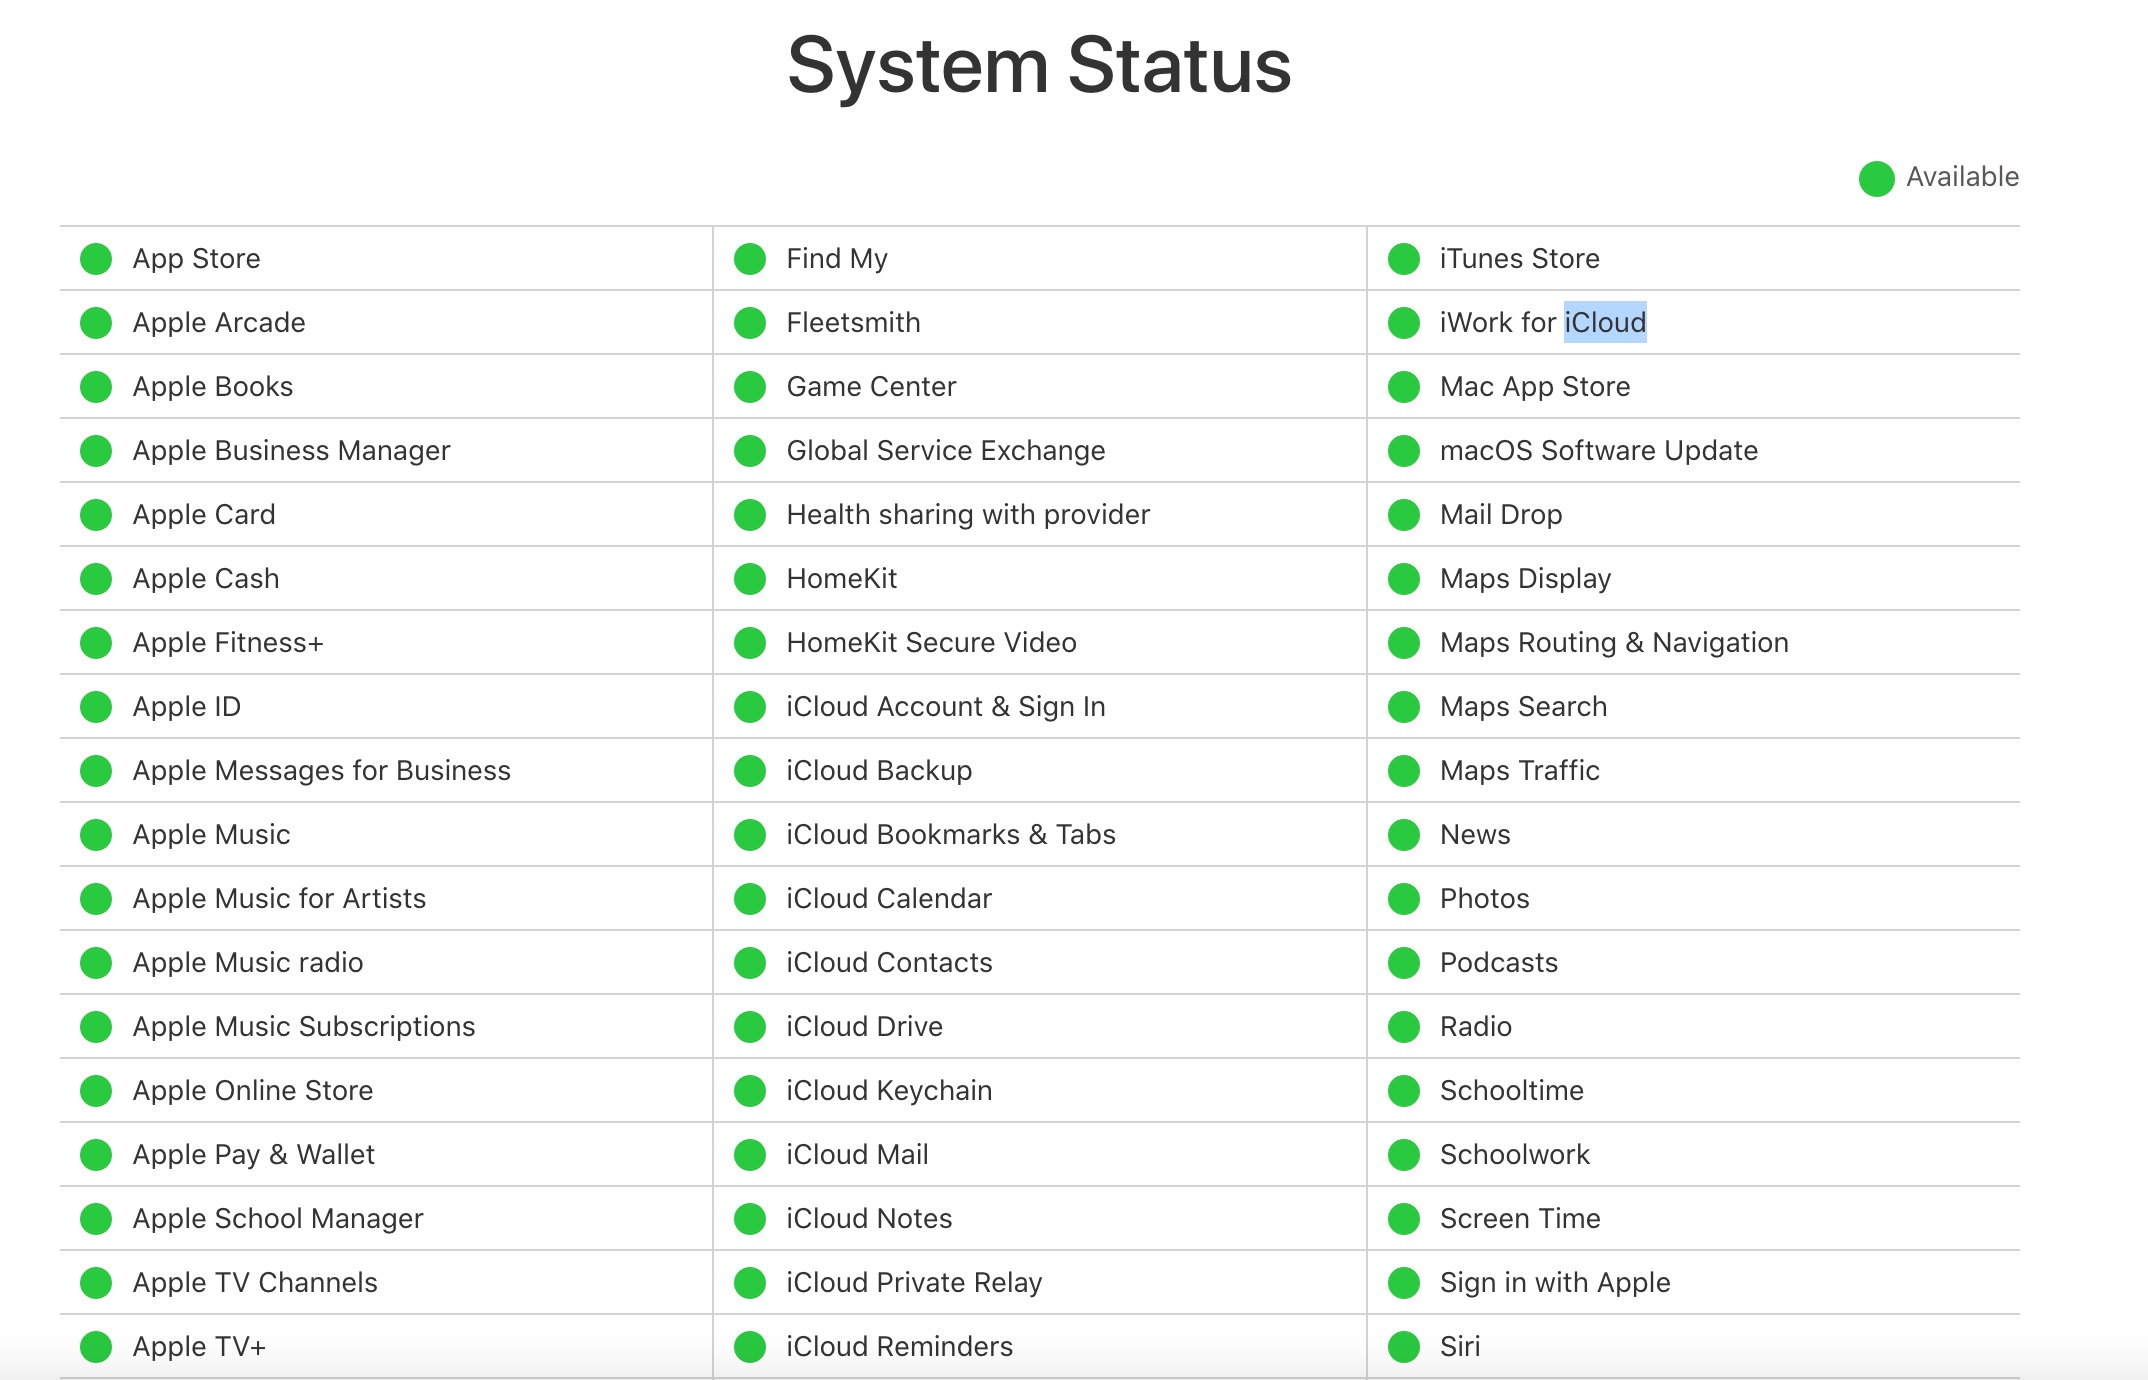Screen dimensions: 2148x1380
Task: Click the green status dot beside Apple Arcade
Action: coord(96,323)
